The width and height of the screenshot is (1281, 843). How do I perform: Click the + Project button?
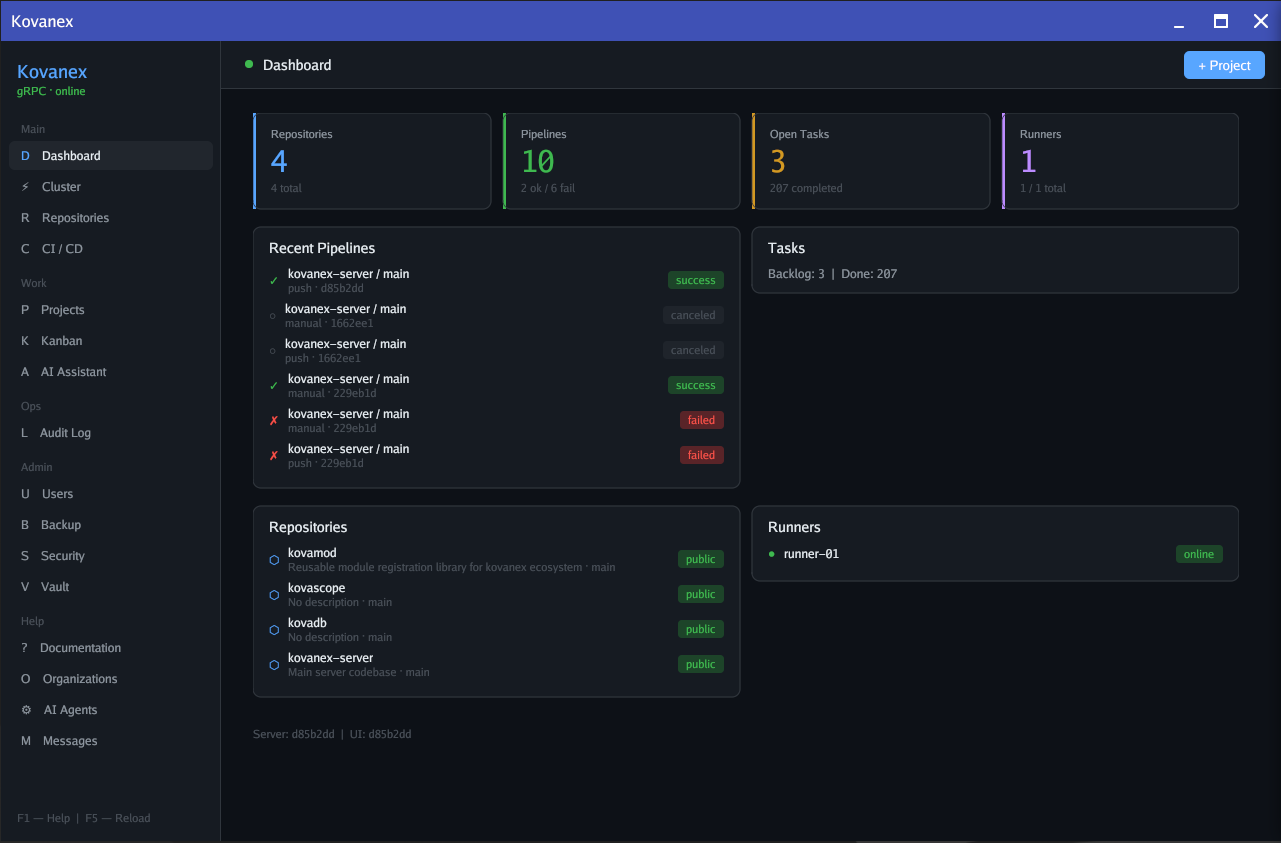1223,64
